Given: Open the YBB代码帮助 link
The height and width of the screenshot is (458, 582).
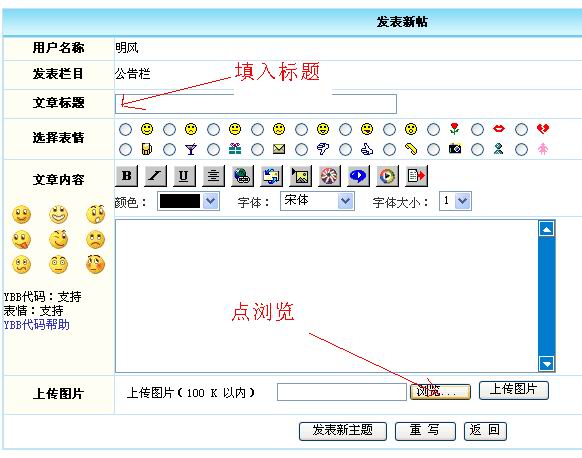Looking at the screenshot, I should point(36,325).
